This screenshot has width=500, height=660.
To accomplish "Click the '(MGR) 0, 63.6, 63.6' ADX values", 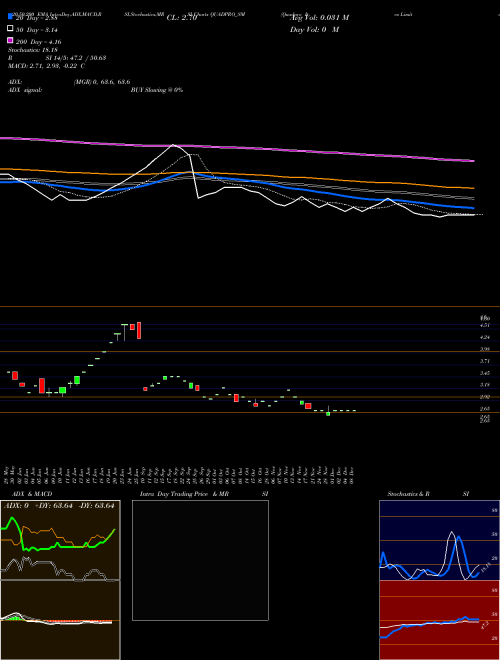I will pyautogui.click(x=102, y=82).
